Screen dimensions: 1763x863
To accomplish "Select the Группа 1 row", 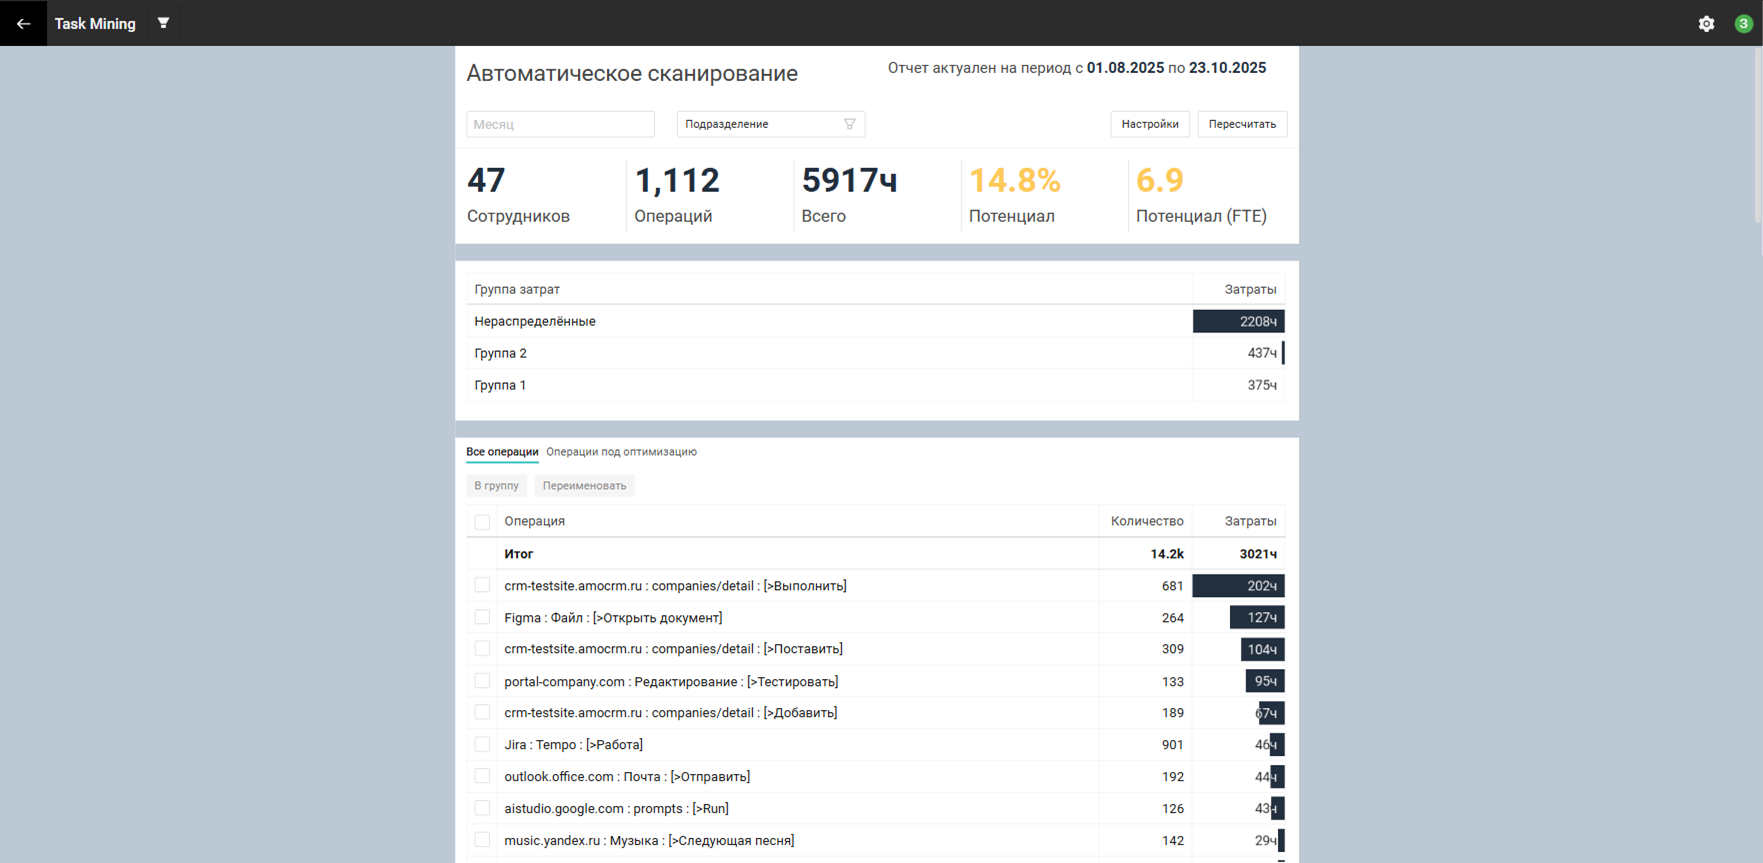I will point(875,385).
